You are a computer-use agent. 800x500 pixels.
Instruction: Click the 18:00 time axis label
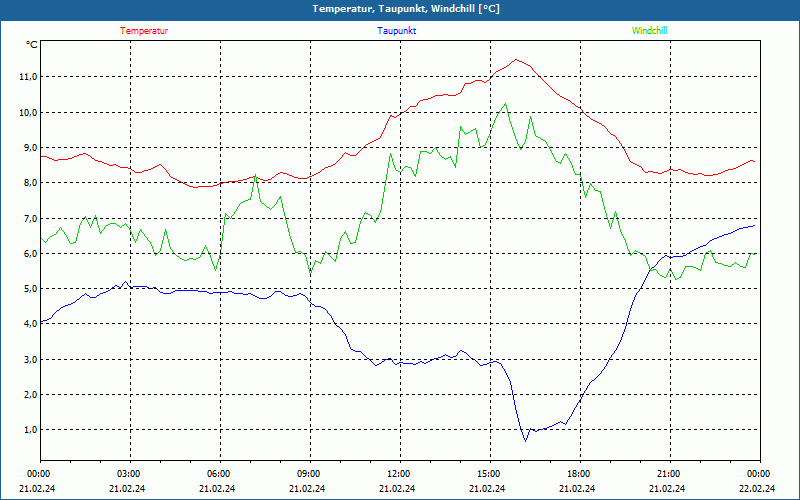click(x=579, y=474)
